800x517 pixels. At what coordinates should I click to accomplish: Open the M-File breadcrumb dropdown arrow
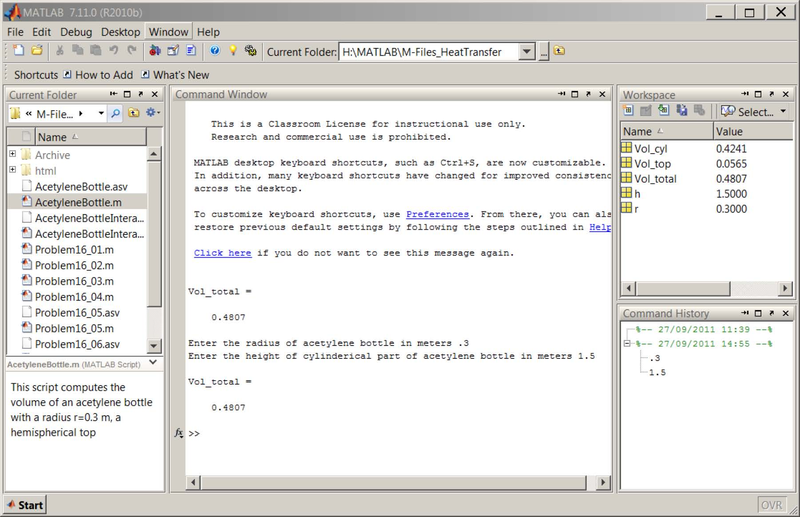101,113
